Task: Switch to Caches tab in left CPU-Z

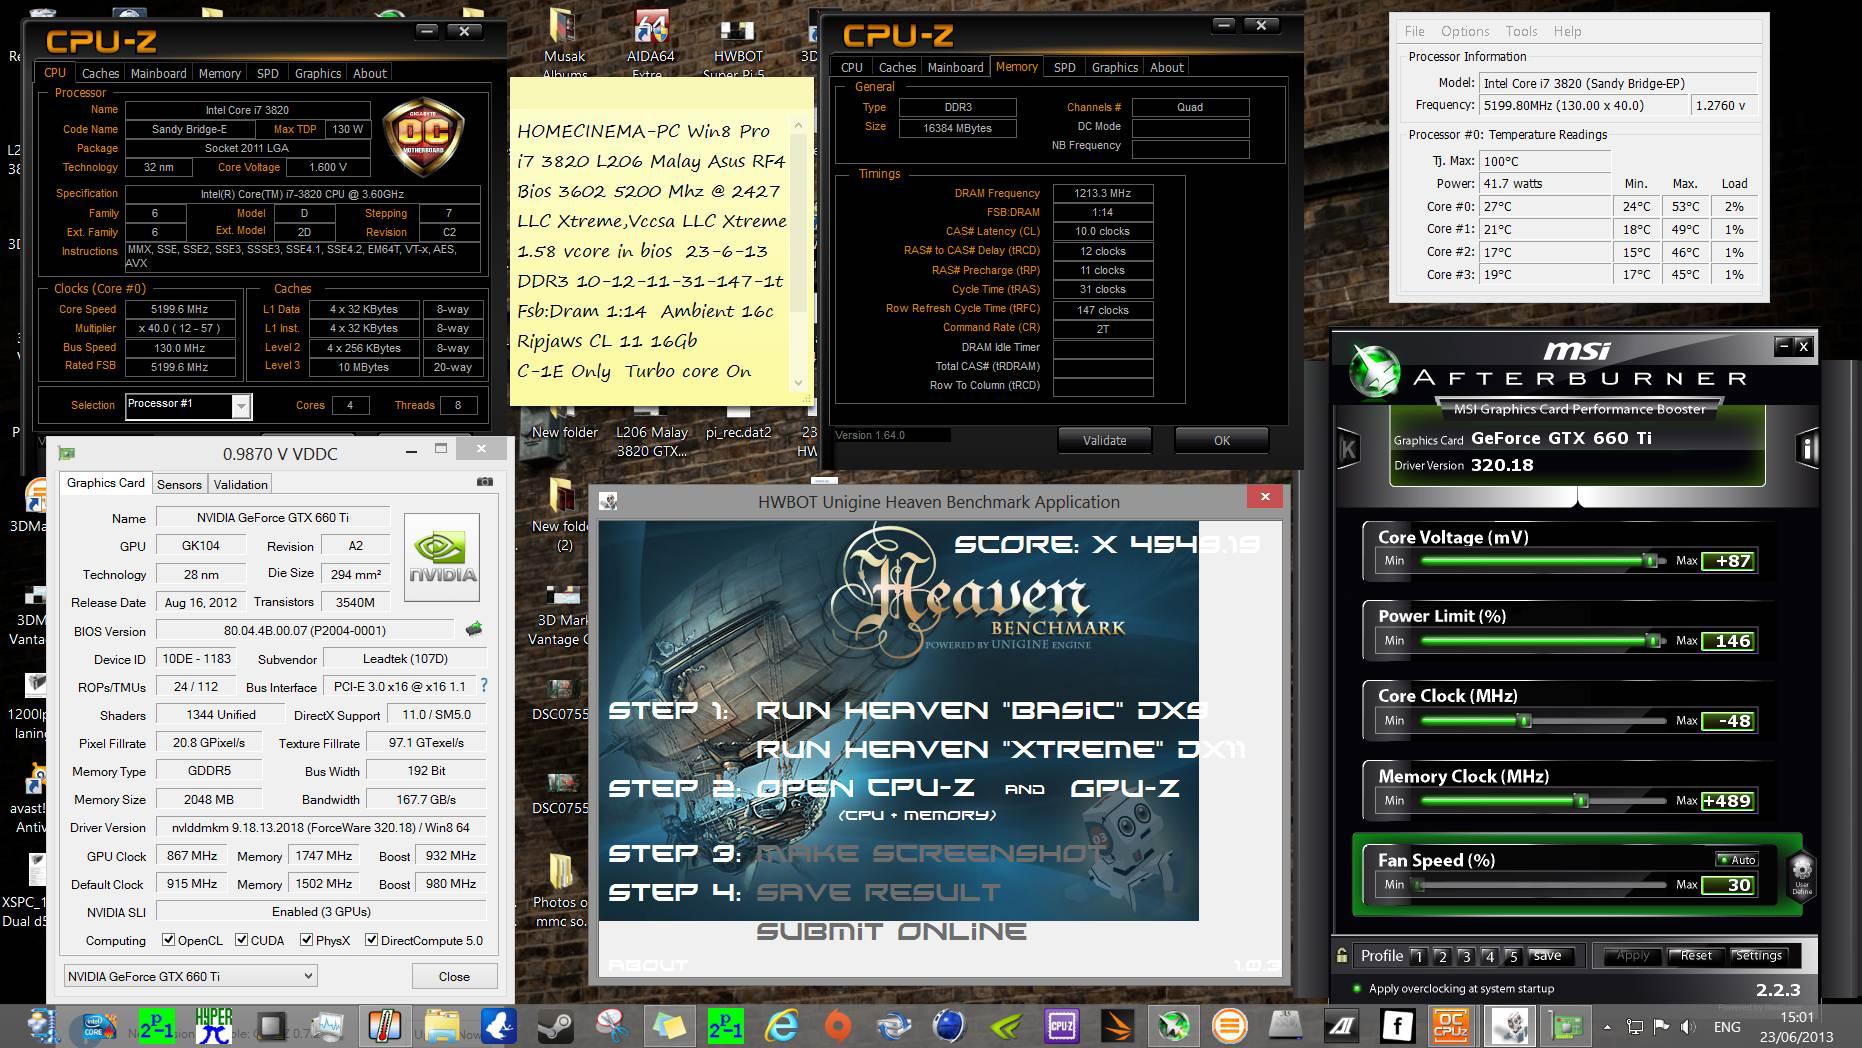Action: tap(100, 73)
